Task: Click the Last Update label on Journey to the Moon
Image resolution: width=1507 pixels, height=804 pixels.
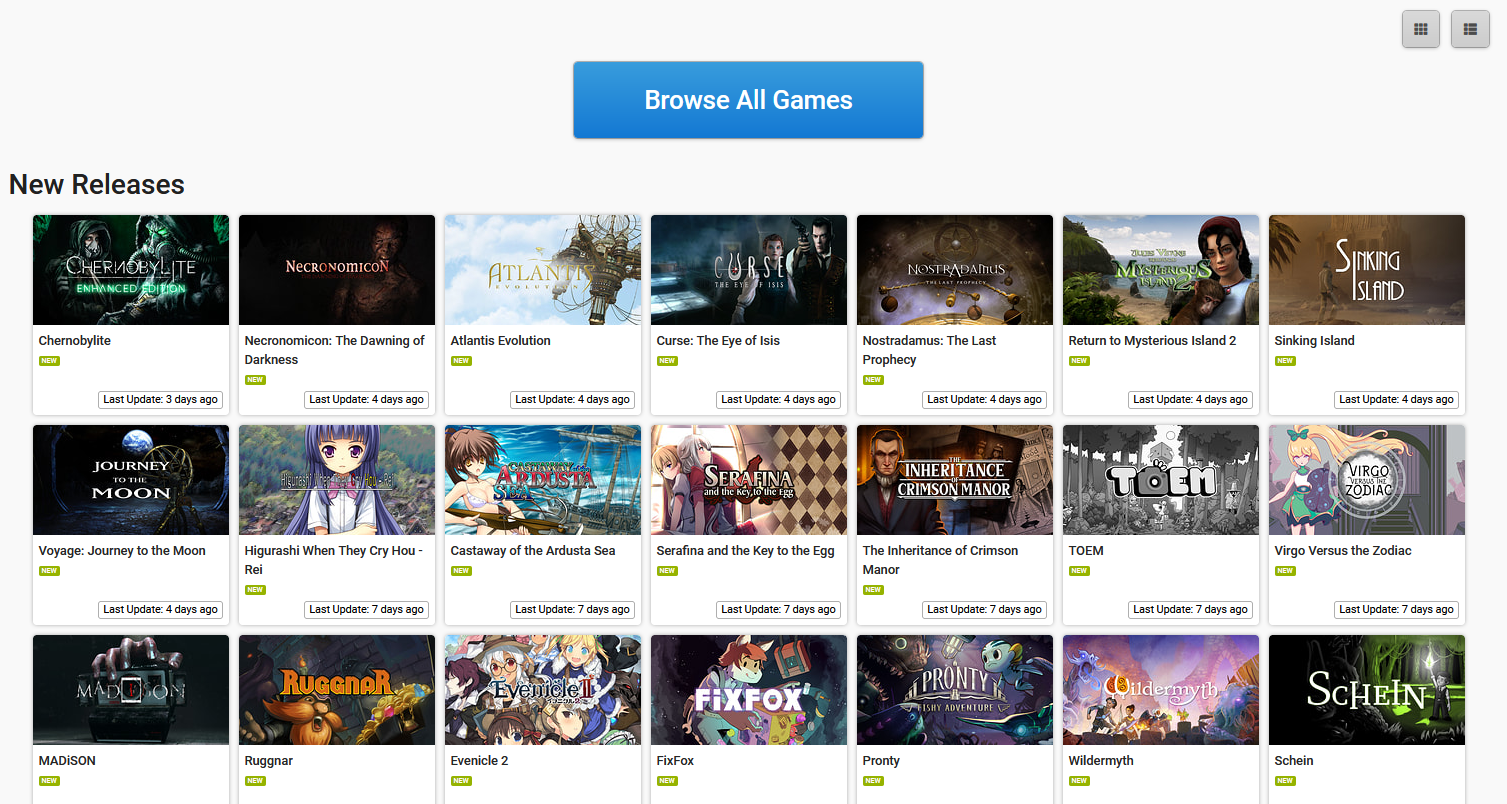Action: [160, 609]
